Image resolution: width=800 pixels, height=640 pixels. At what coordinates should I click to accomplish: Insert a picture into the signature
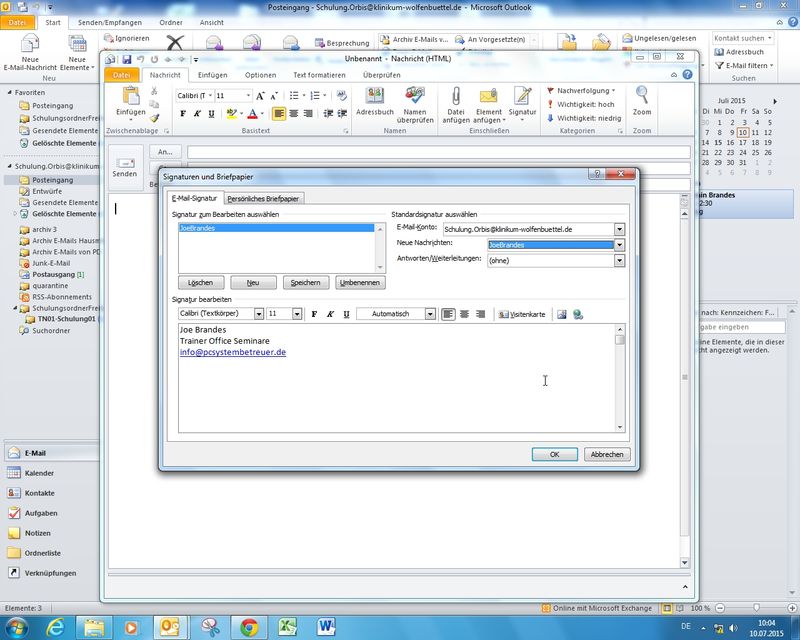click(562, 314)
